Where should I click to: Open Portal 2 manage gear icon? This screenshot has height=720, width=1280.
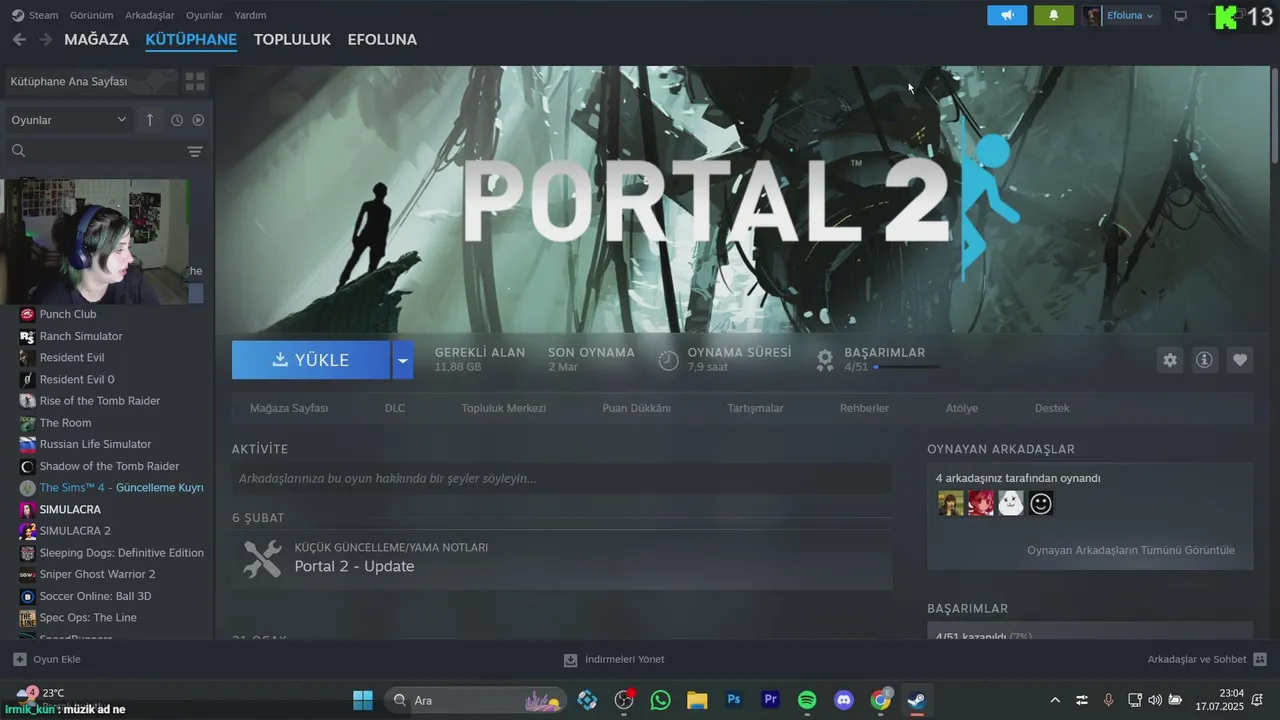coord(1170,360)
